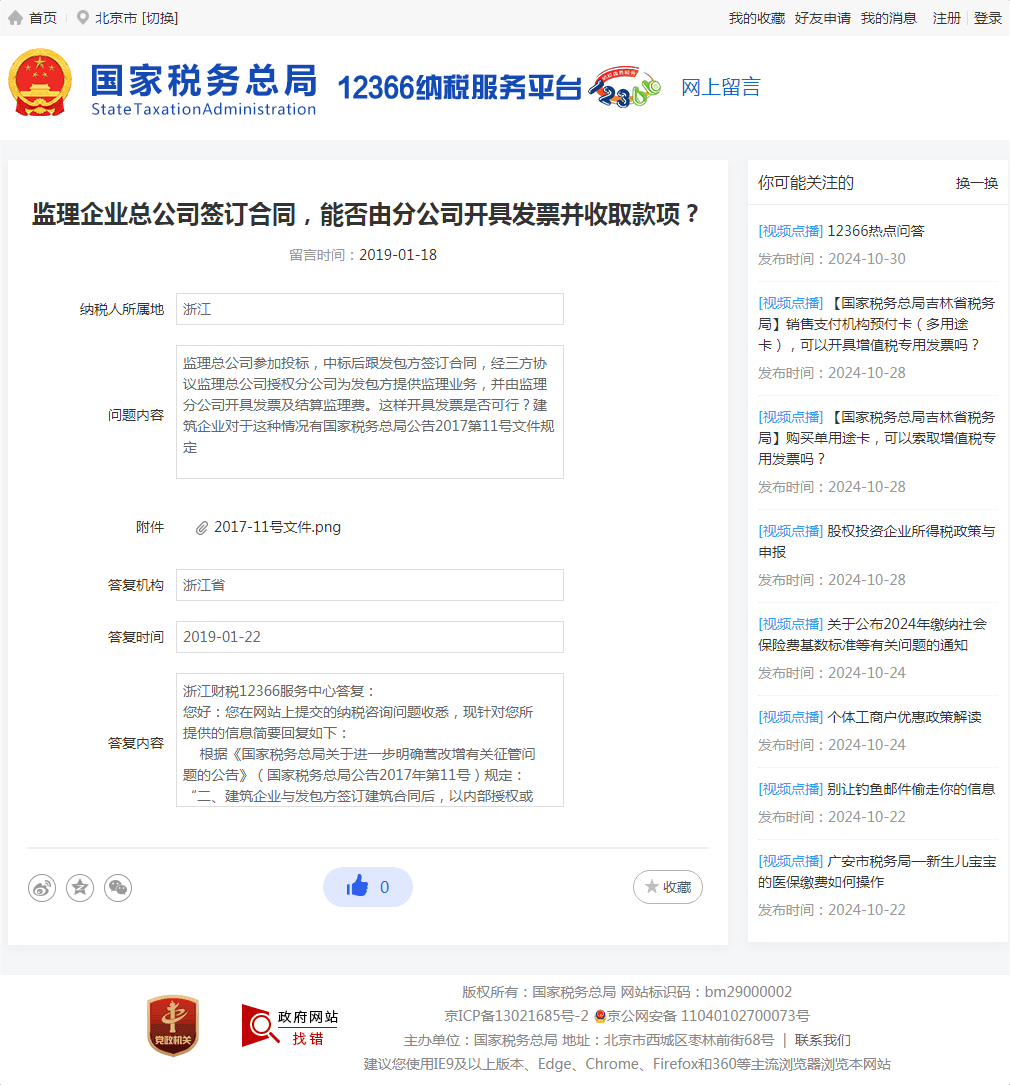1010x1085 pixels.
Task: Click the home icon in top bar
Action: (x=16, y=18)
